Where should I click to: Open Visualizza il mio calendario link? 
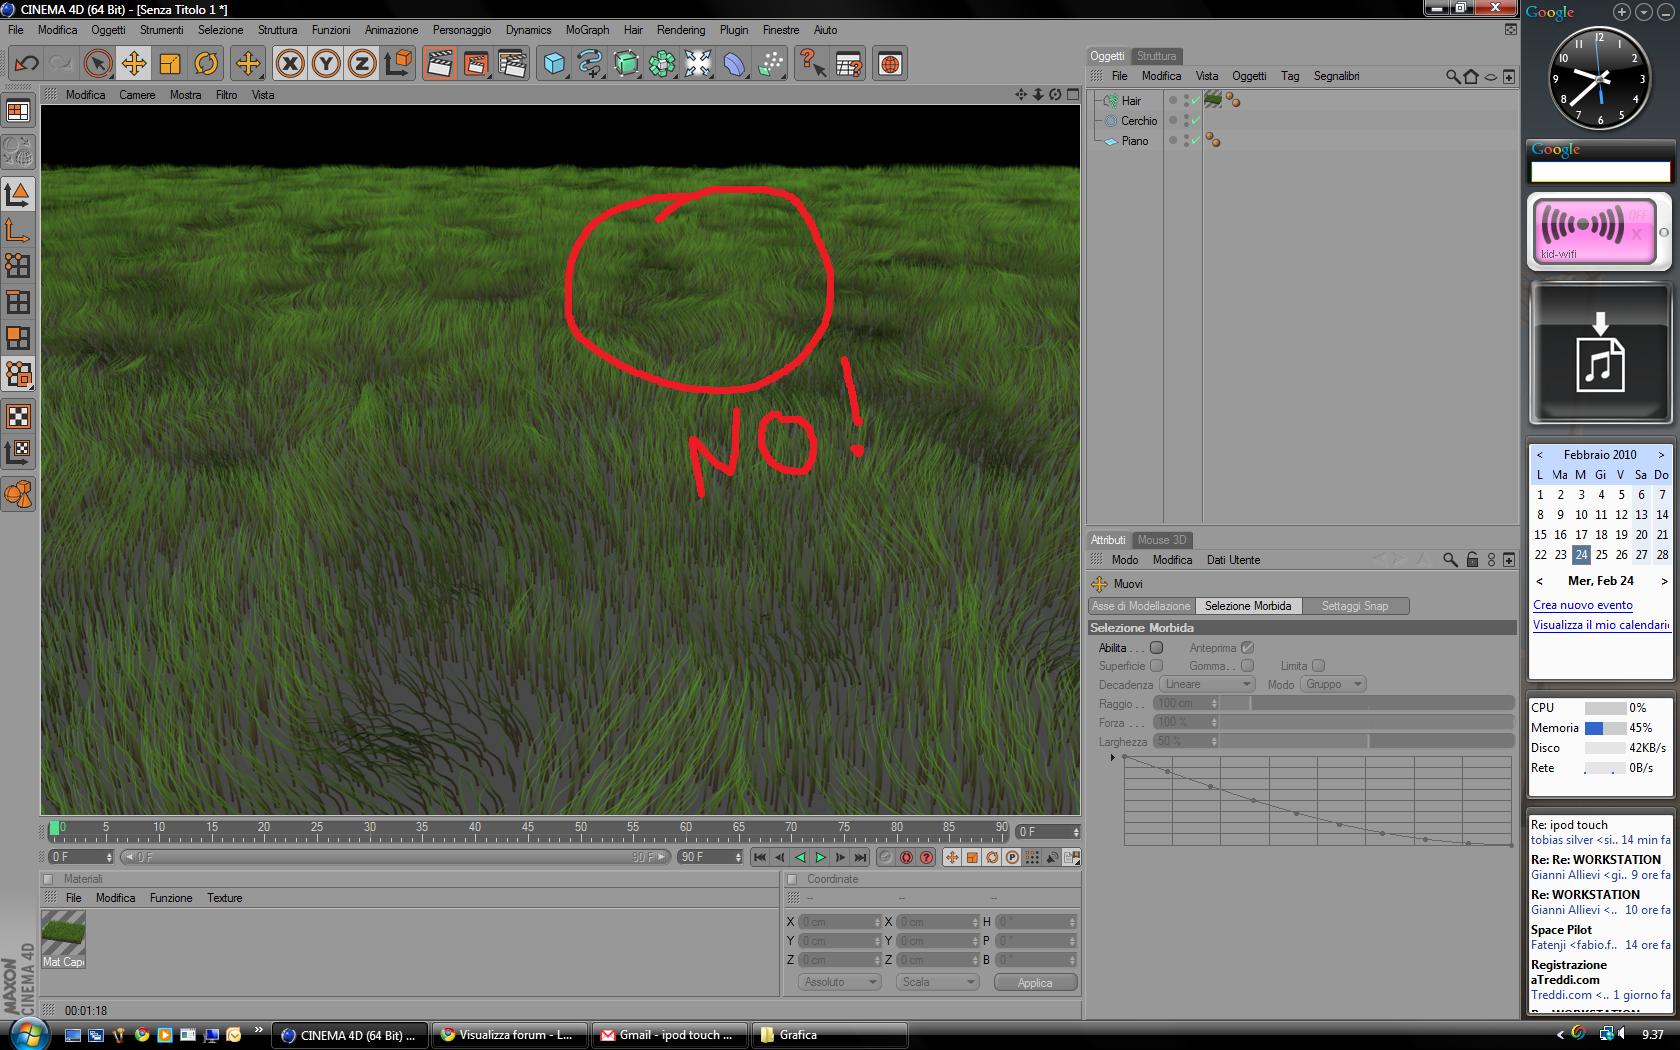pos(1601,625)
